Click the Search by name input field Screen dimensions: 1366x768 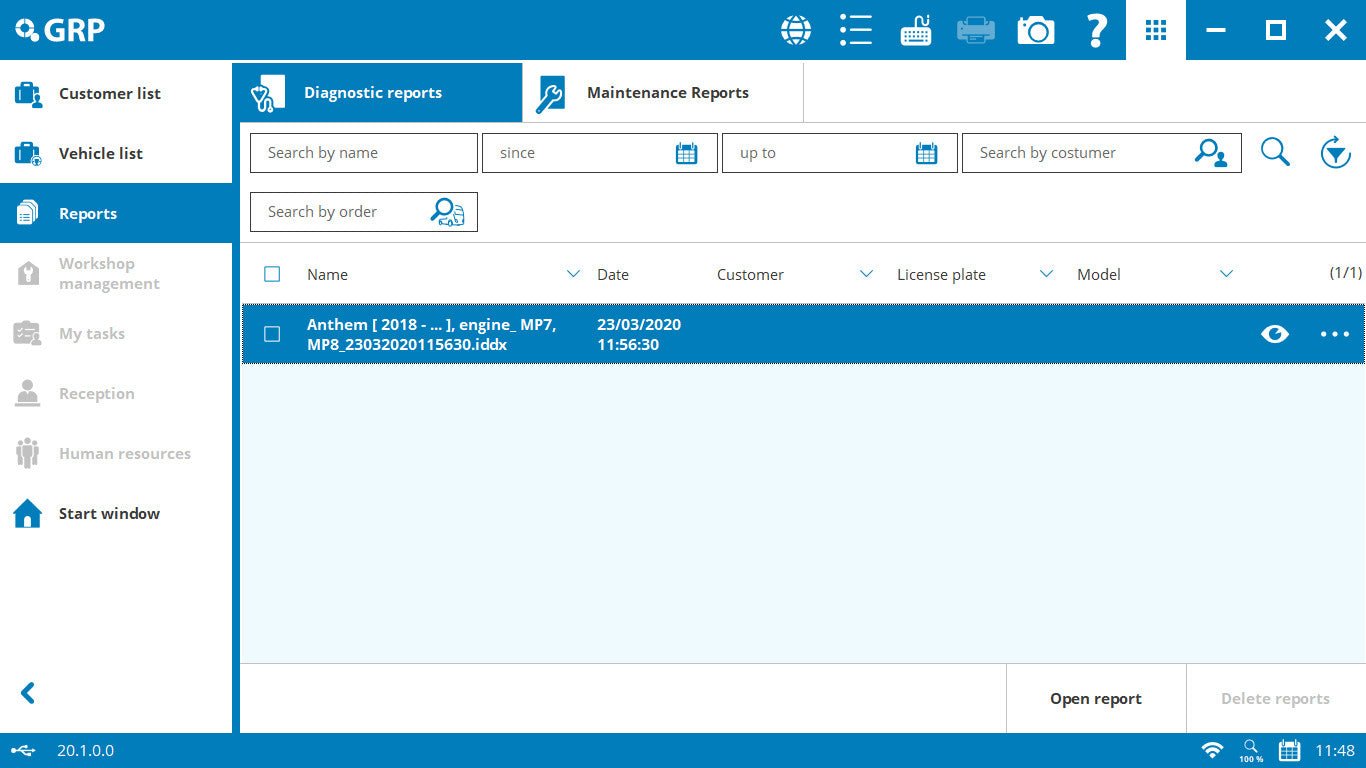point(363,153)
